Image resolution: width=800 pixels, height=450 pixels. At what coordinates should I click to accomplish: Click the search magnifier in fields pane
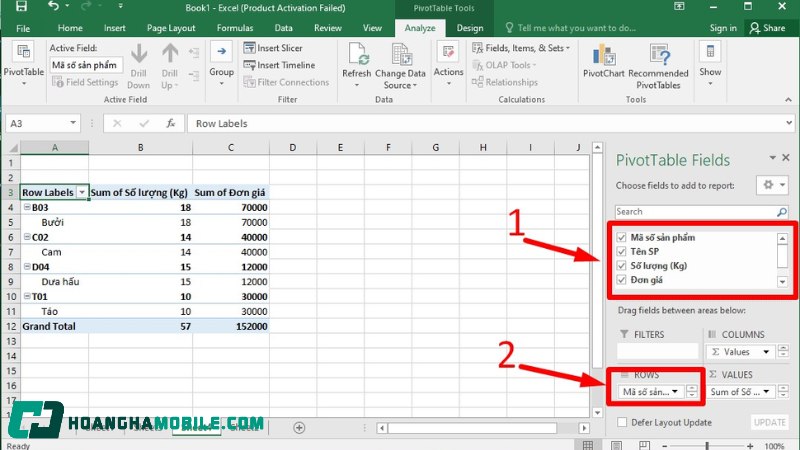click(782, 212)
